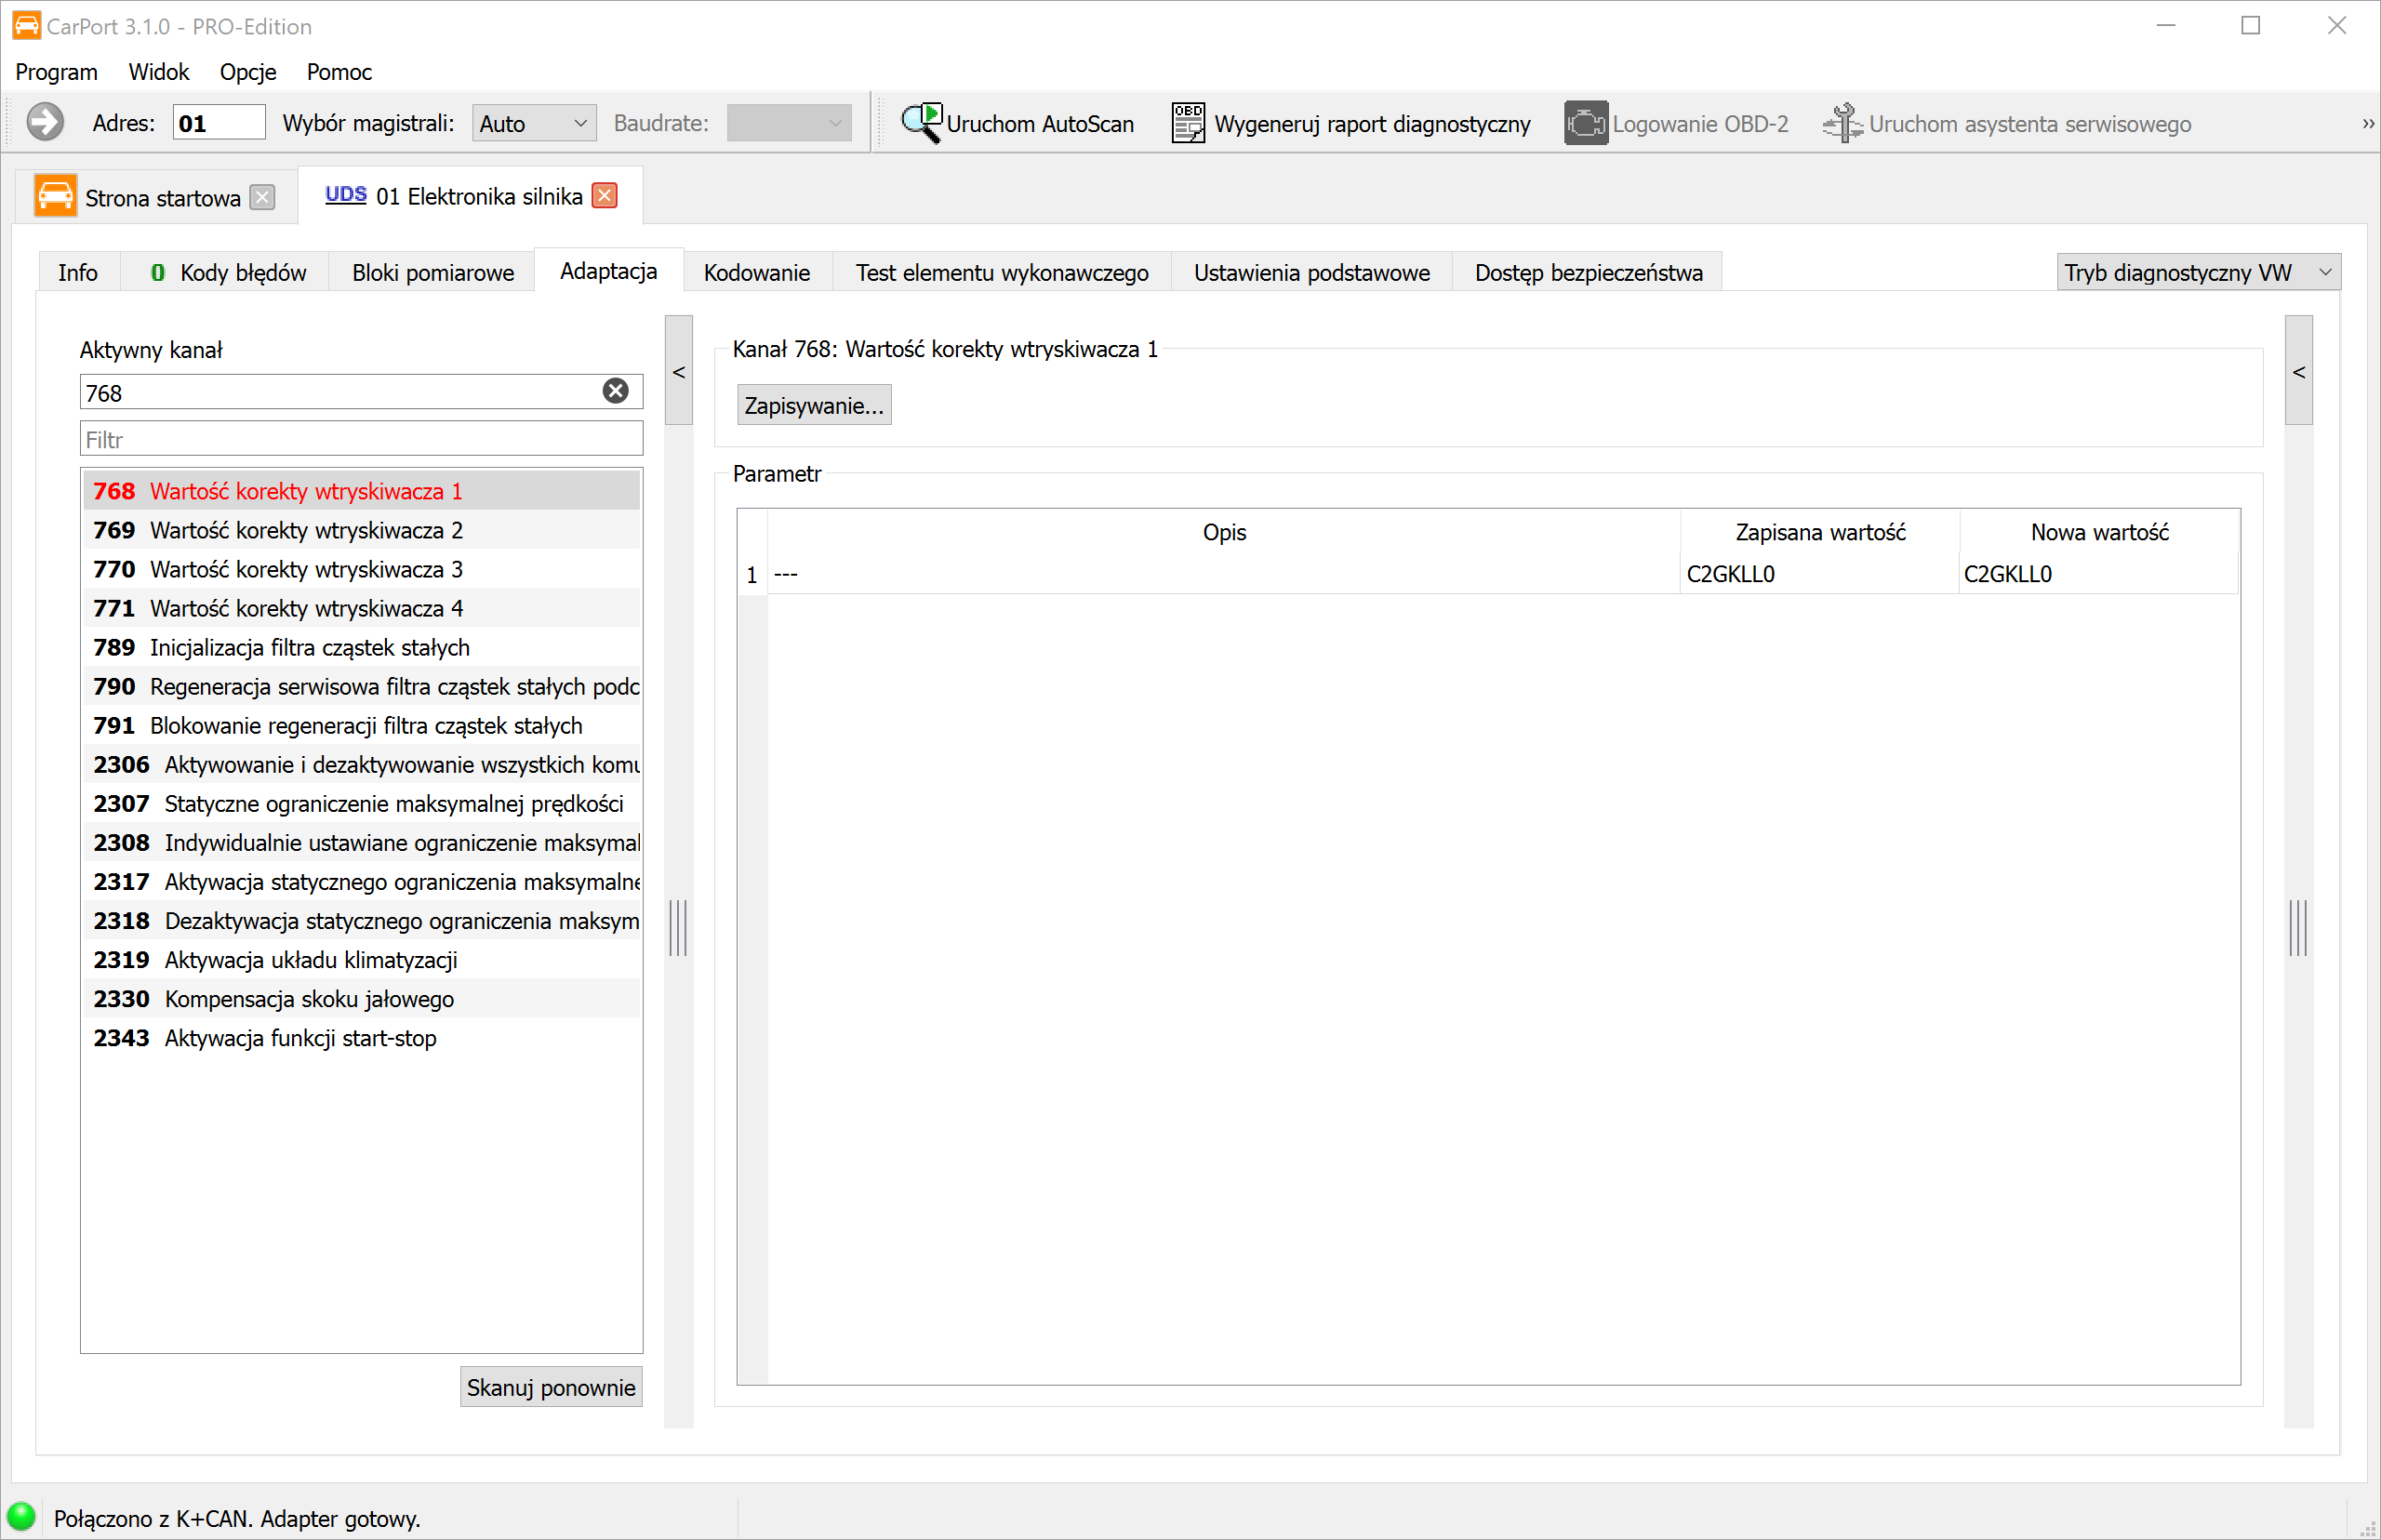Click the green connection status indicator
The height and width of the screenshot is (1540, 2381).
point(21,1517)
